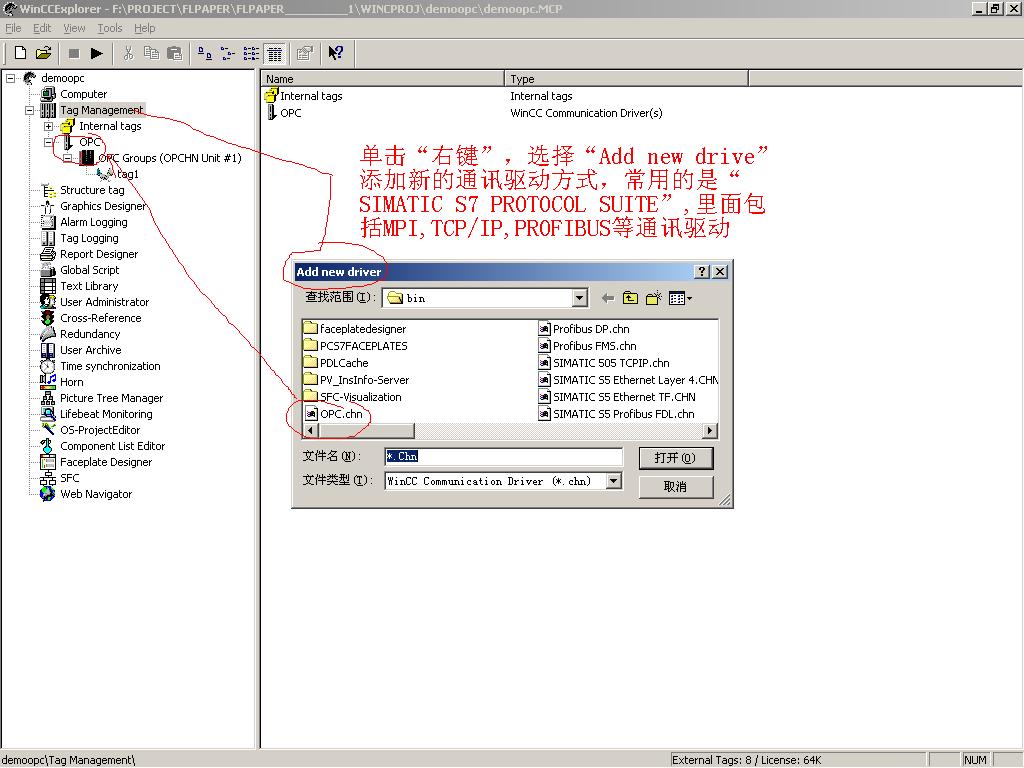The height and width of the screenshot is (768, 1024).
Task: Select Internal tags in tree
Action: click(110, 126)
